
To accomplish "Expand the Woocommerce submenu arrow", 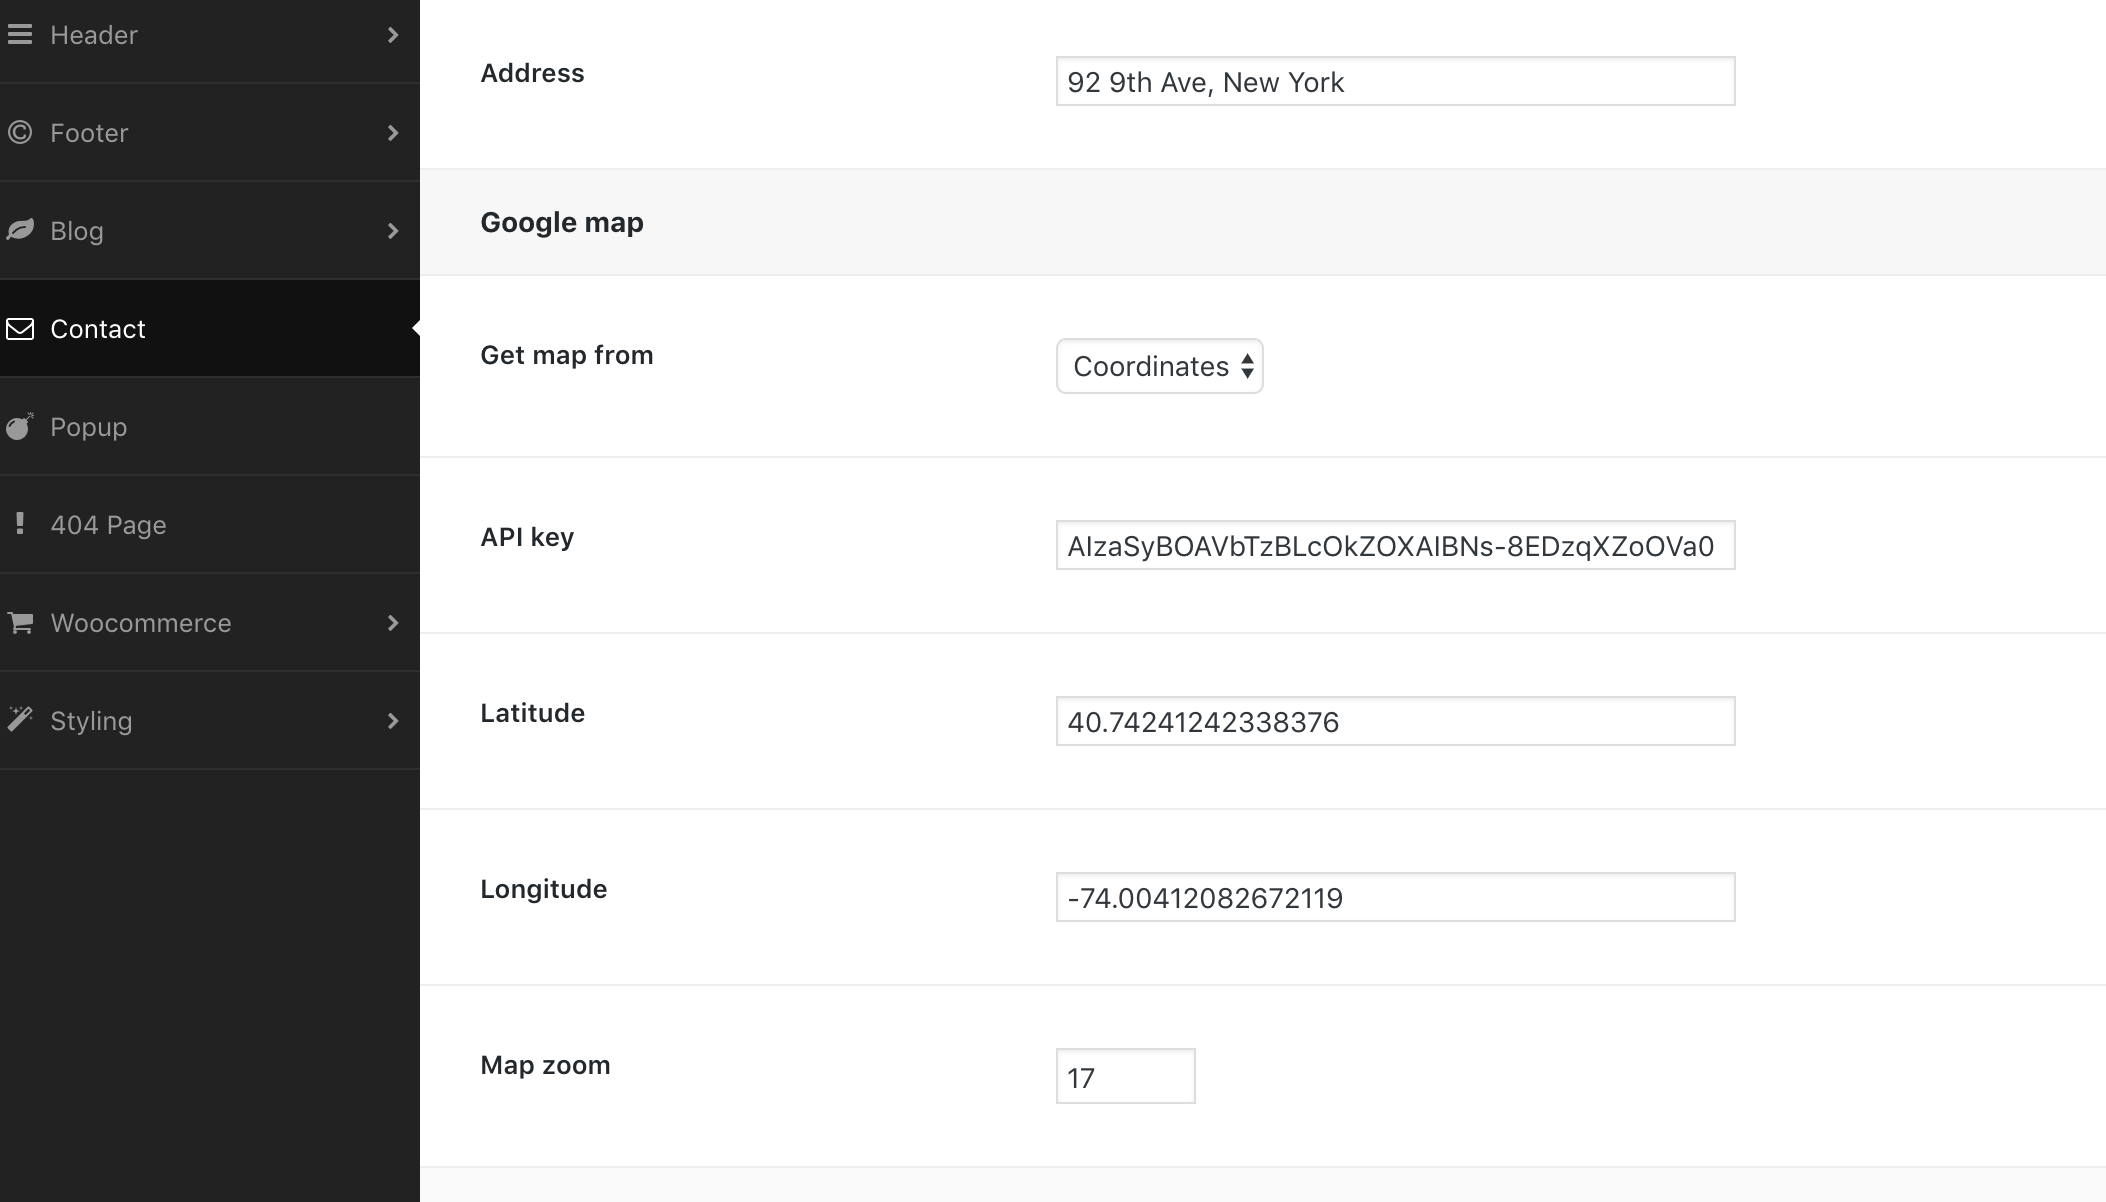I will [x=393, y=623].
